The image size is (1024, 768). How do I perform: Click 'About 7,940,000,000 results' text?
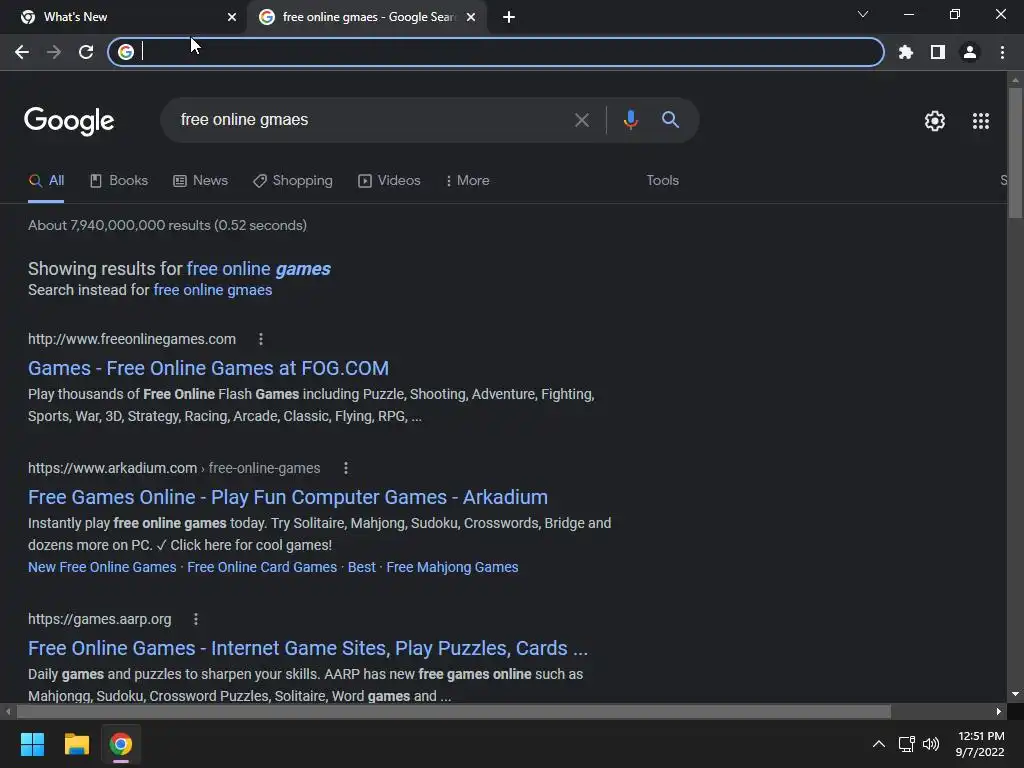tap(167, 225)
